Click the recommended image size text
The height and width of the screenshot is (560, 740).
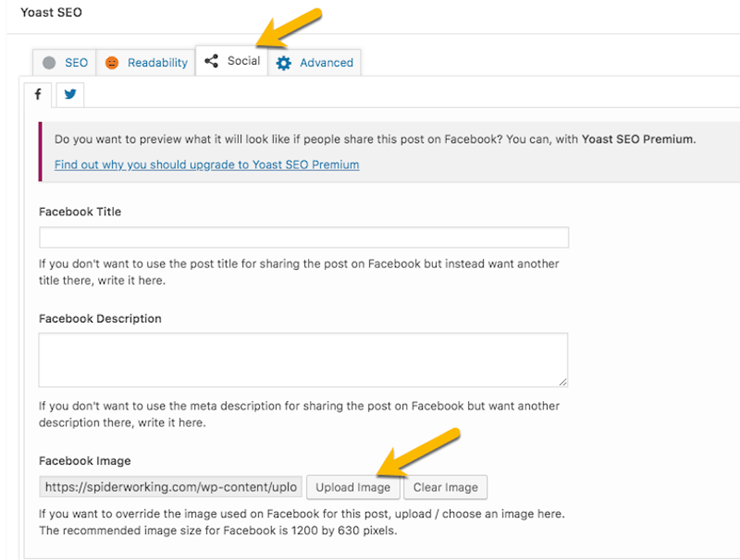[x=218, y=531]
